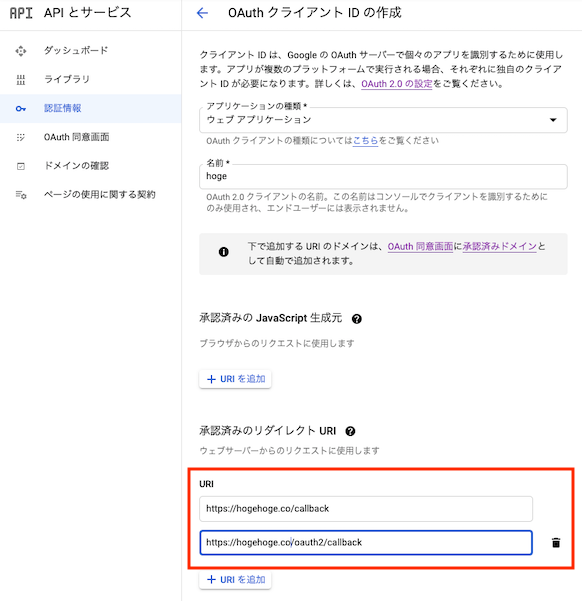
Task: Click the 名前 input field containing hoge
Action: 383,176
